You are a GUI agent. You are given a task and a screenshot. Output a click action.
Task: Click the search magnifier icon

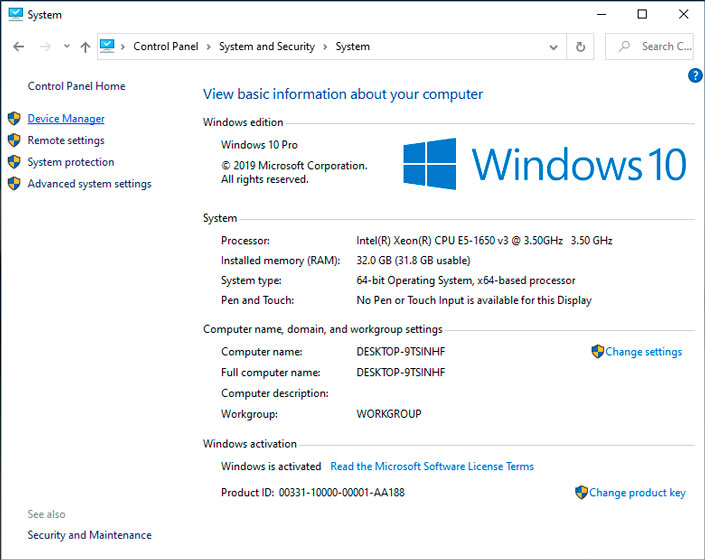(x=624, y=46)
